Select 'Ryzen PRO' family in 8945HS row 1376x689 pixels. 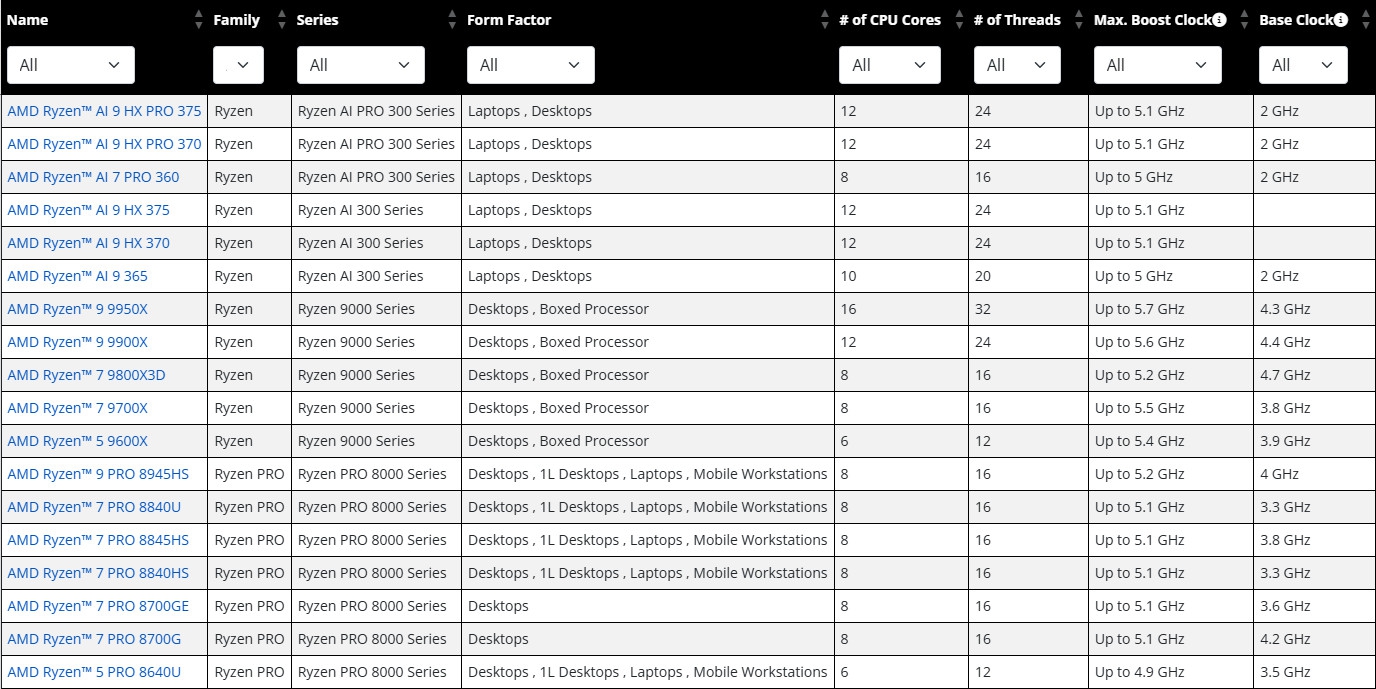(x=249, y=474)
